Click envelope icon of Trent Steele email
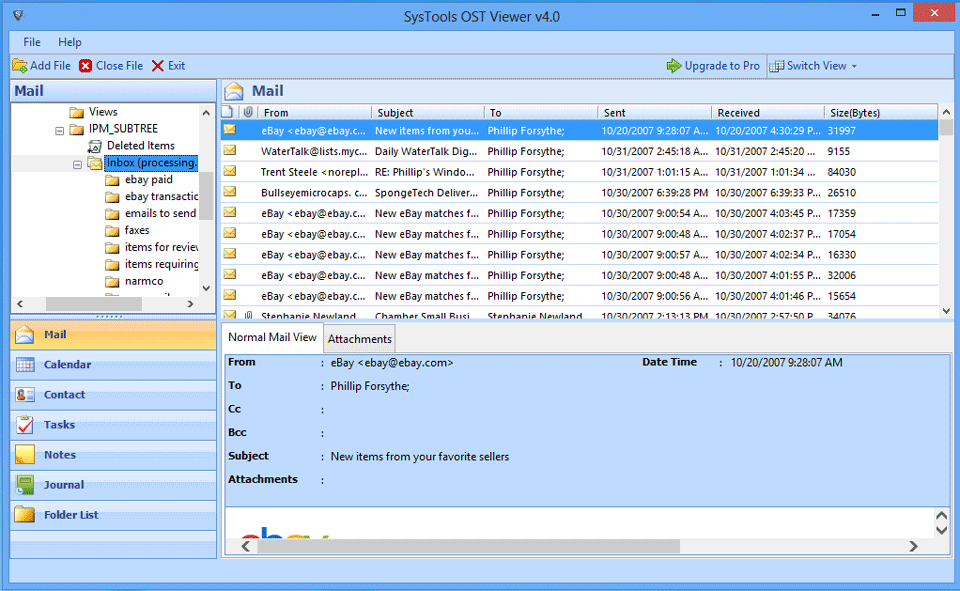 point(230,171)
